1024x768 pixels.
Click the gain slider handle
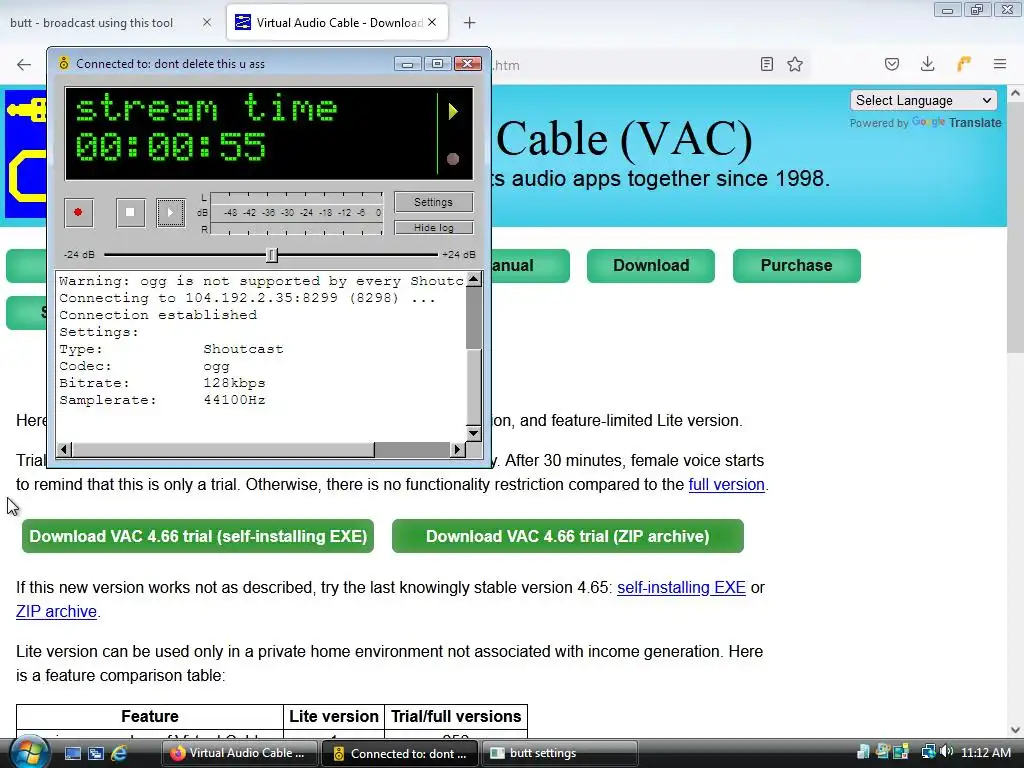(x=272, y=255)
